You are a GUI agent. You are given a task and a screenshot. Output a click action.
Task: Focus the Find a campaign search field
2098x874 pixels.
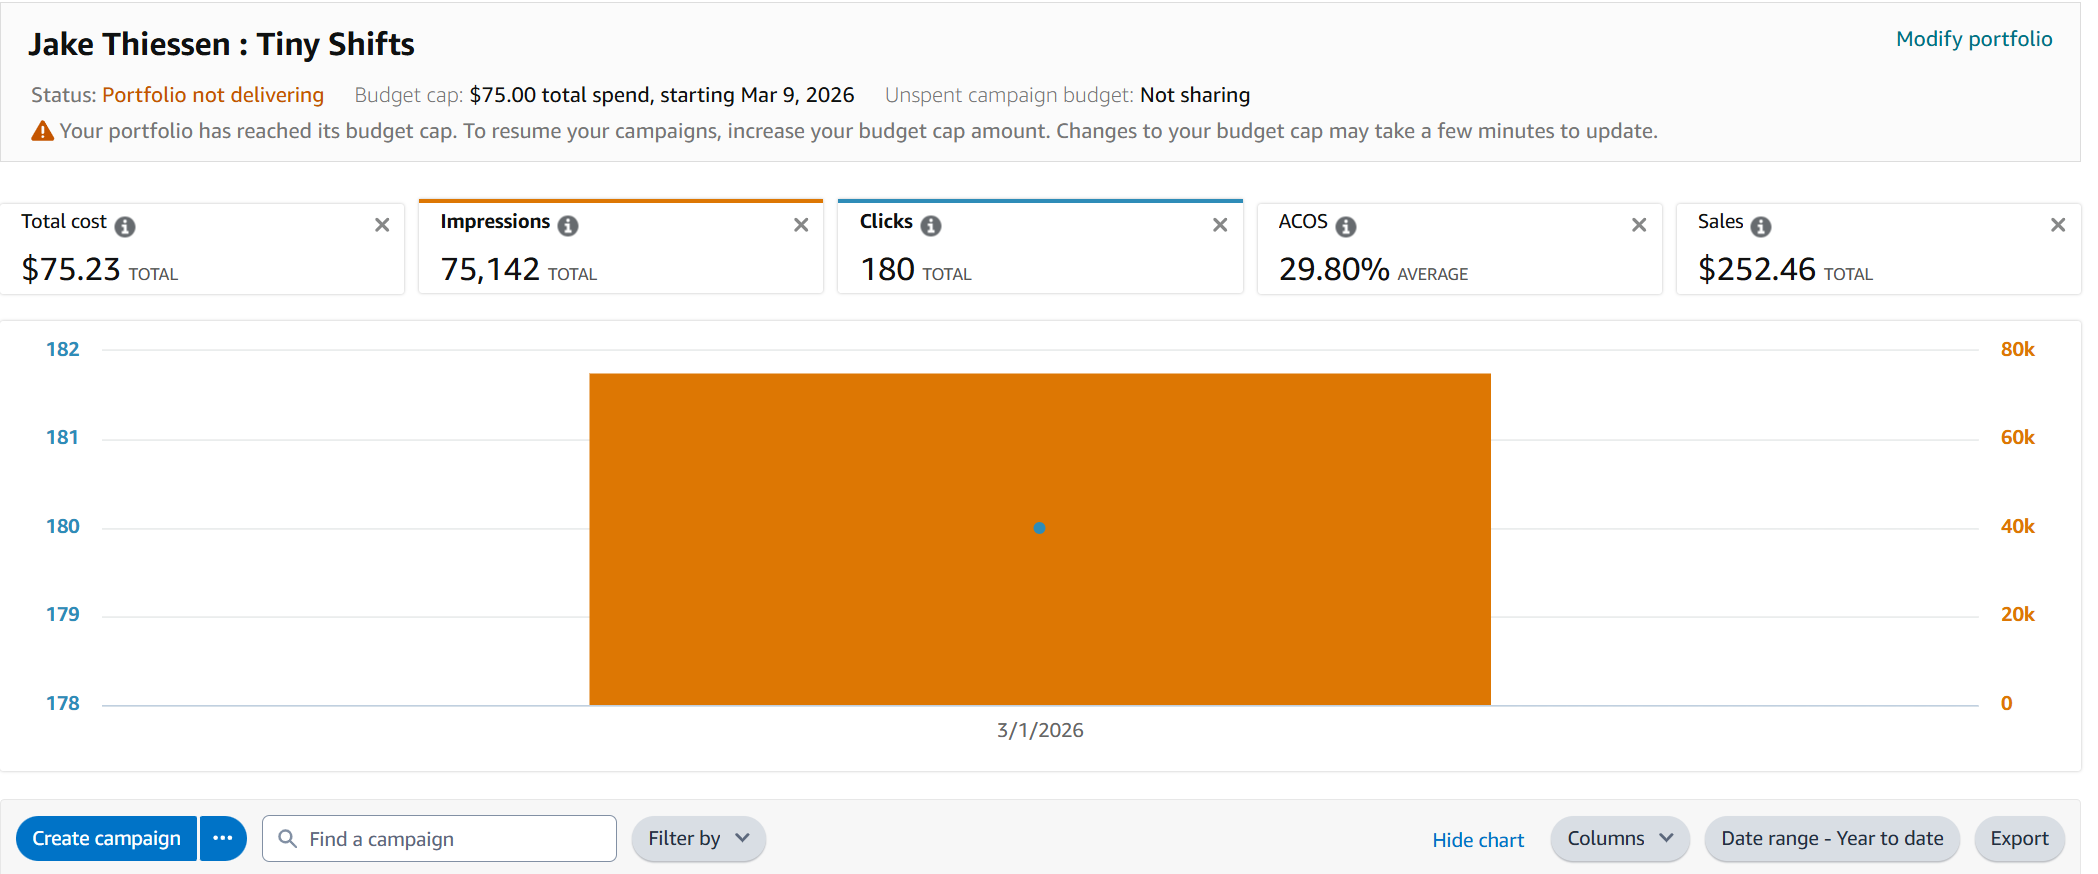[x=439, y=838]
